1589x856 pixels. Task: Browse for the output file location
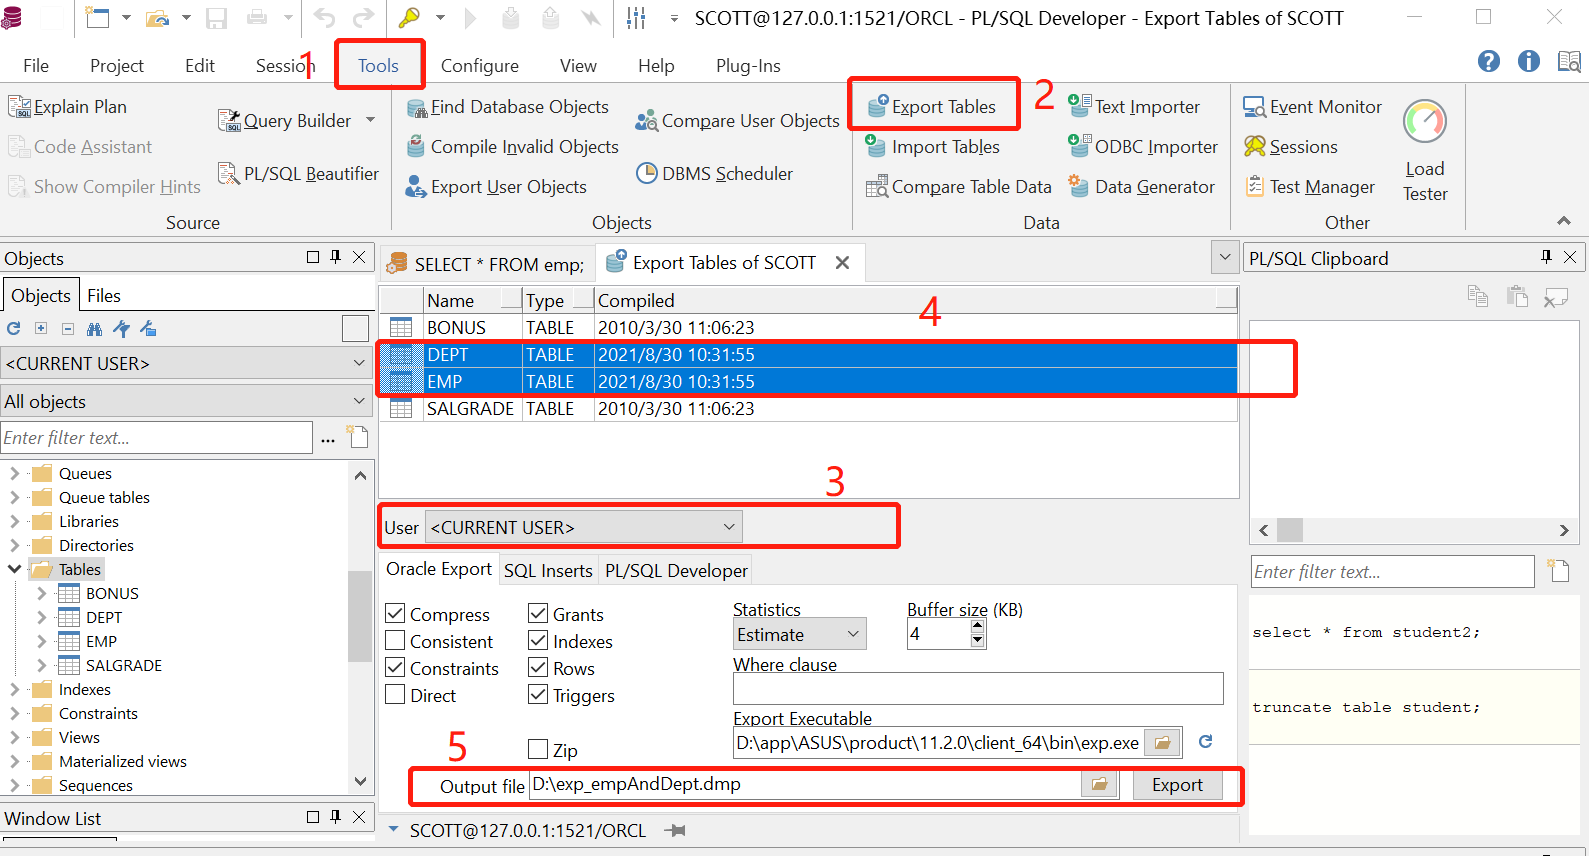pyautogui.click(x=1099, y=785)
